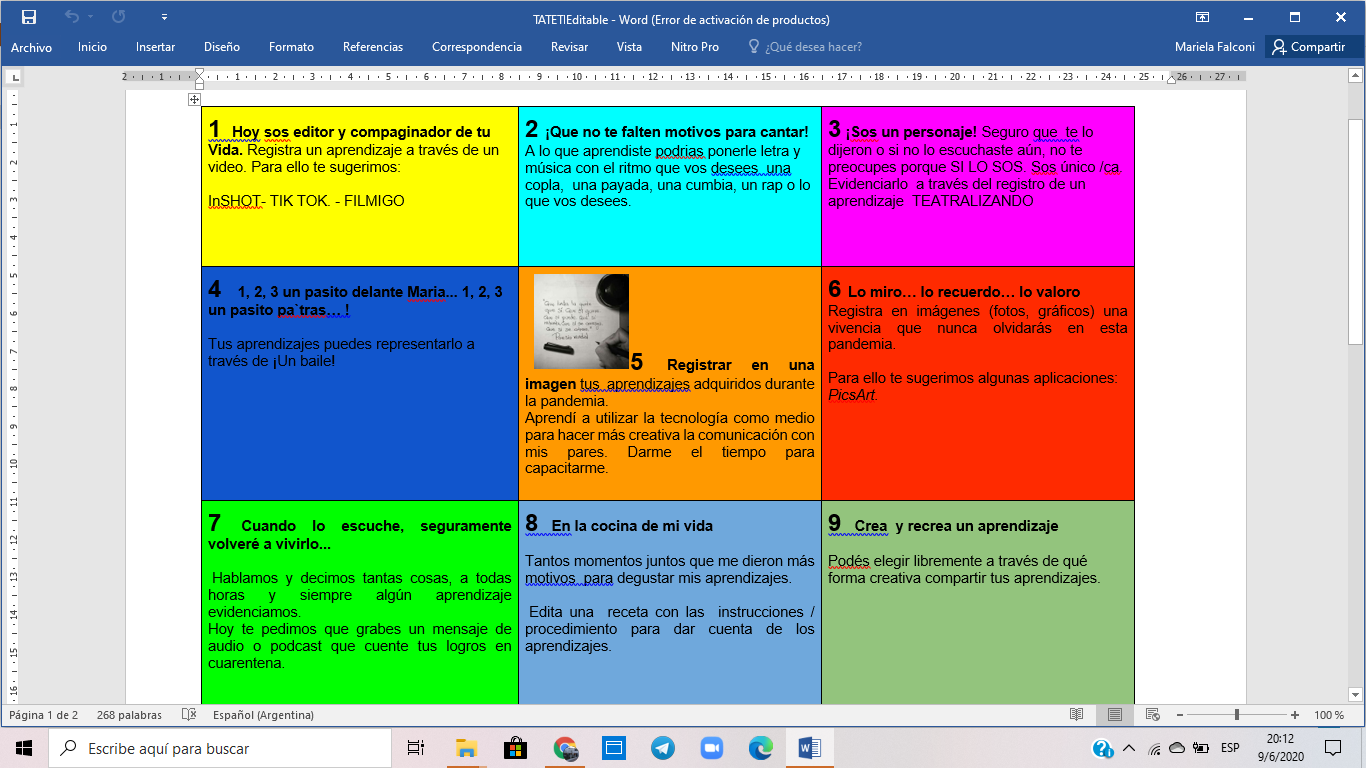This screenshot has width=1366, height=768.
Task: Click the OneDrive cloud tray icon
Action: 1177,748
